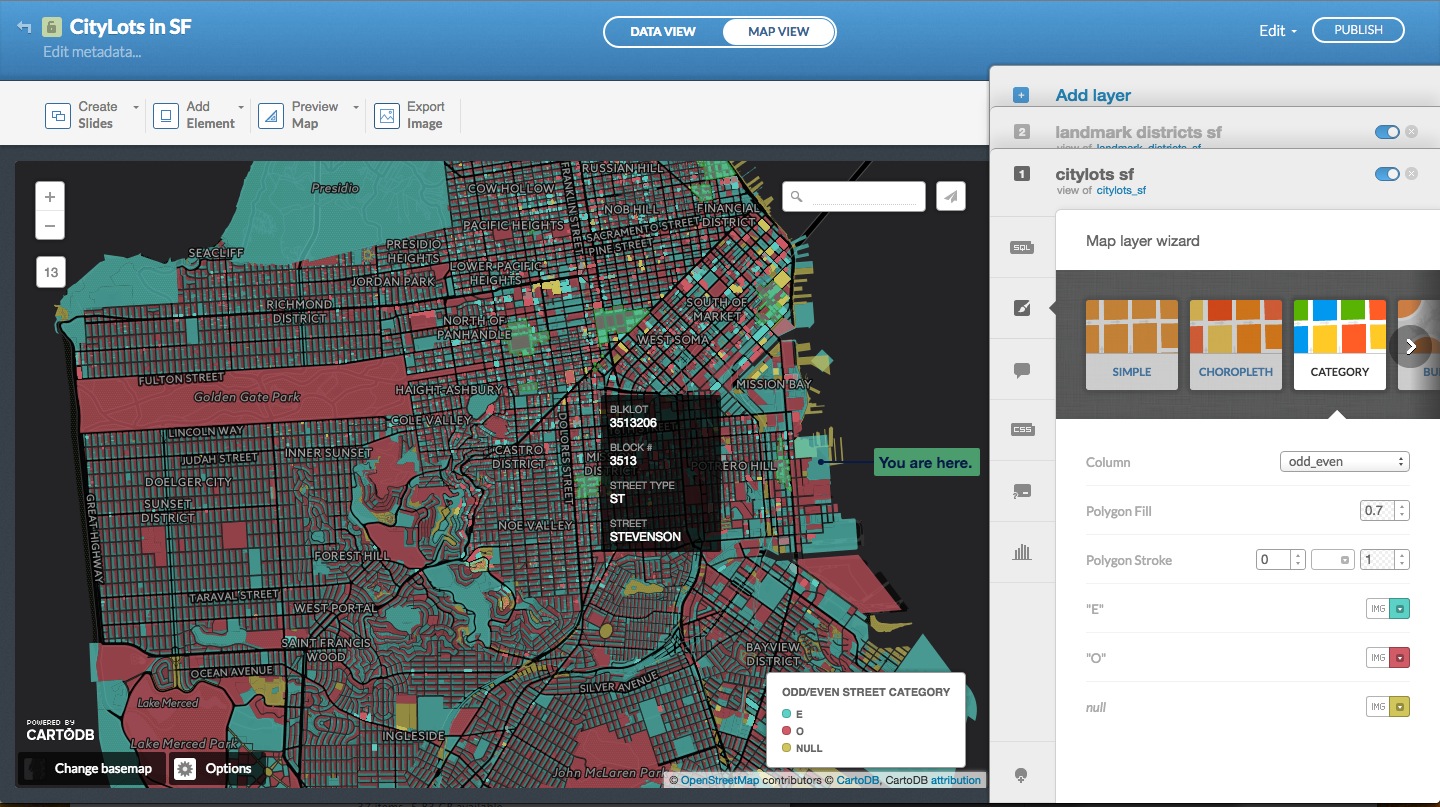
Task: Click the Add Element icon
Action: [x=165, y=115]
